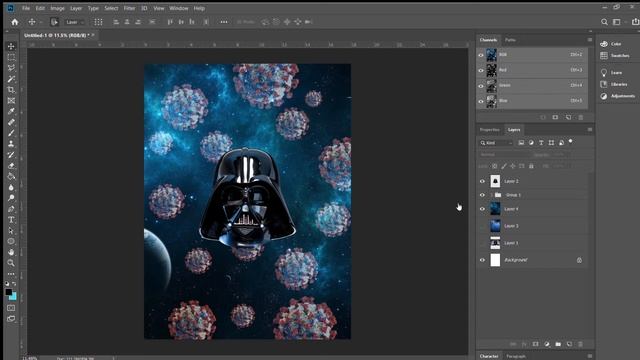Select the Rectangular Marquee tool

pos(11,57)
